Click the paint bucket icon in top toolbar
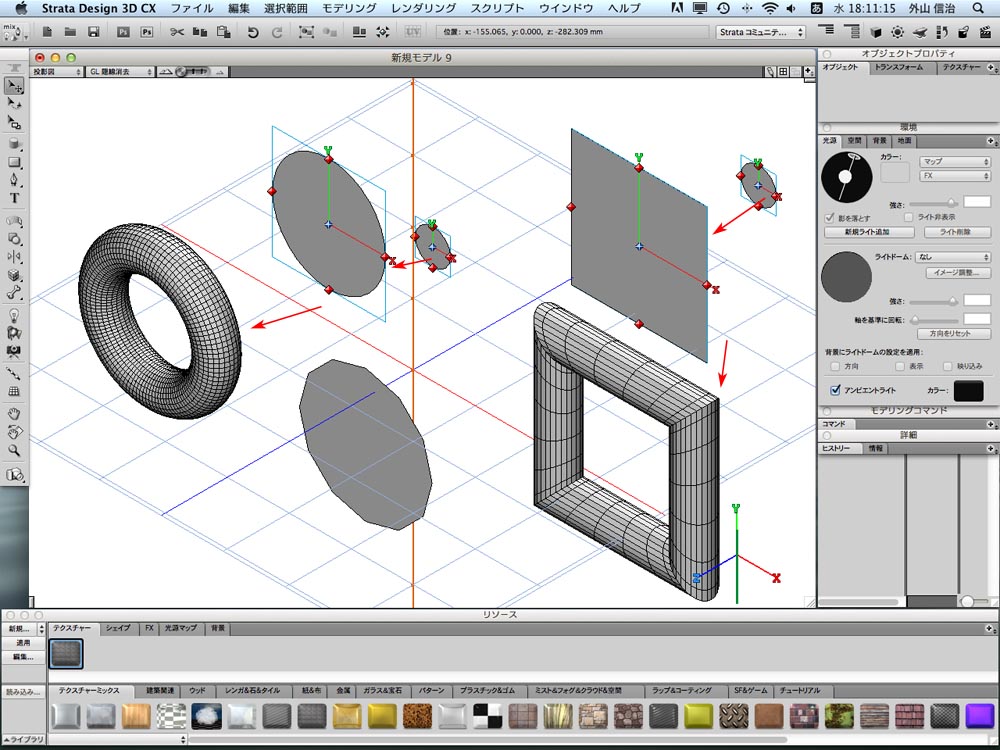This screenshot has width=1000, height=750. tap(964, 31)
